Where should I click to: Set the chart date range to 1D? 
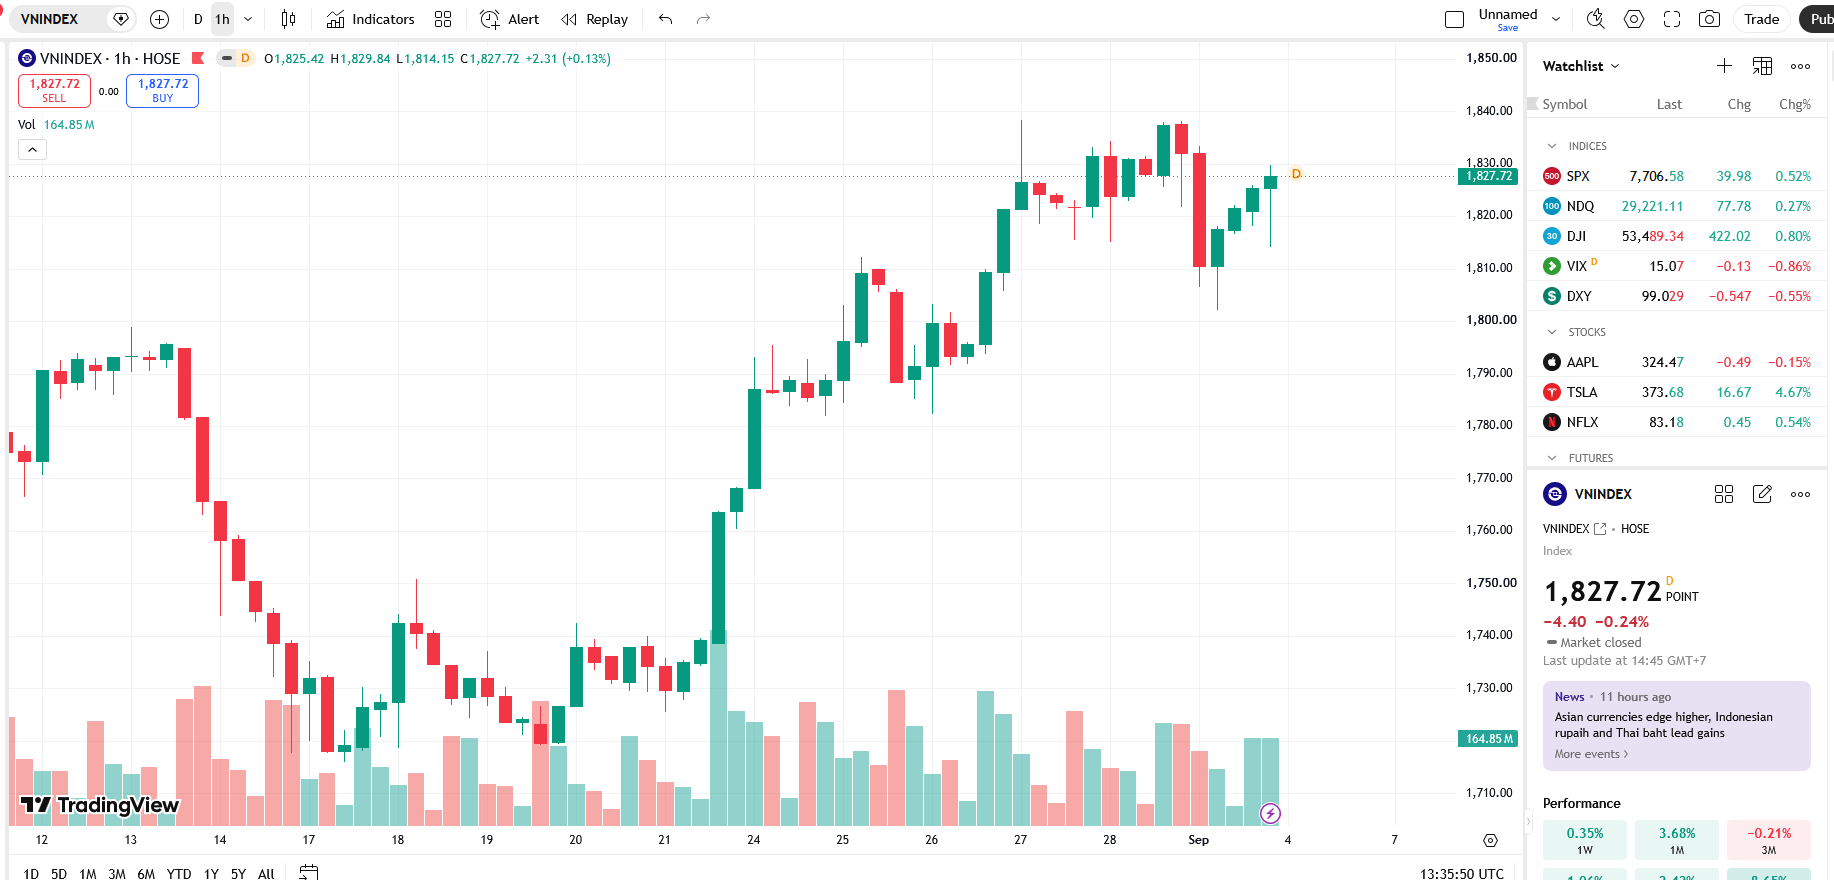31,873
